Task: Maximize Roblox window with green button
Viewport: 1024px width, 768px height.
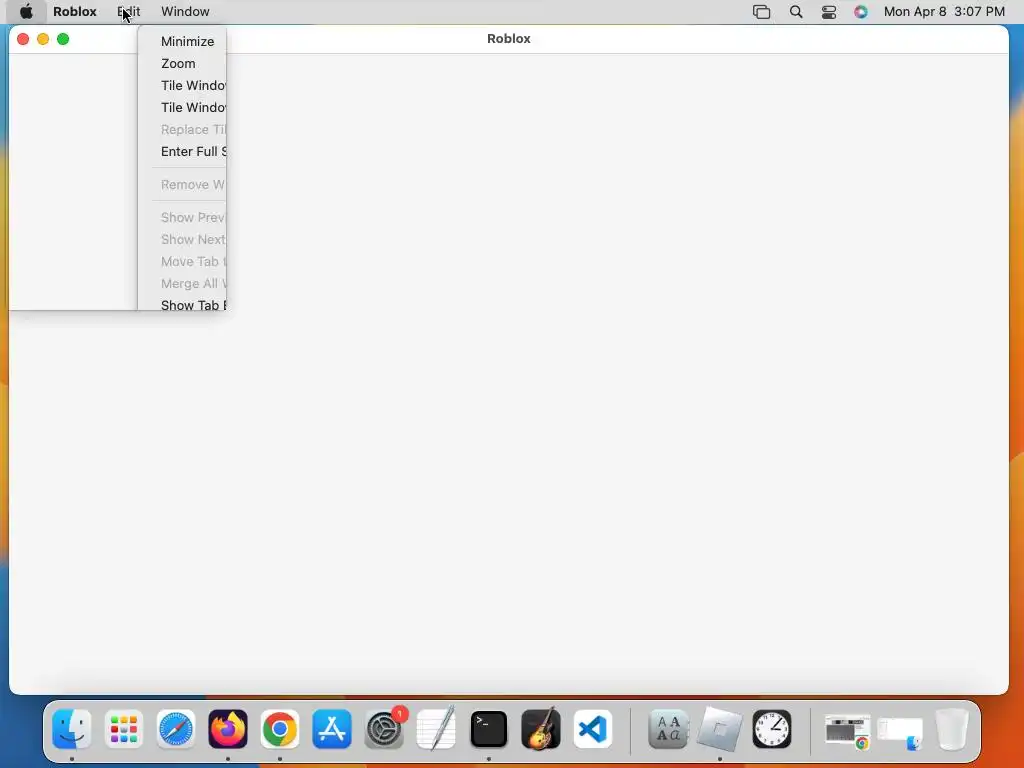Action: coord(63,39)
